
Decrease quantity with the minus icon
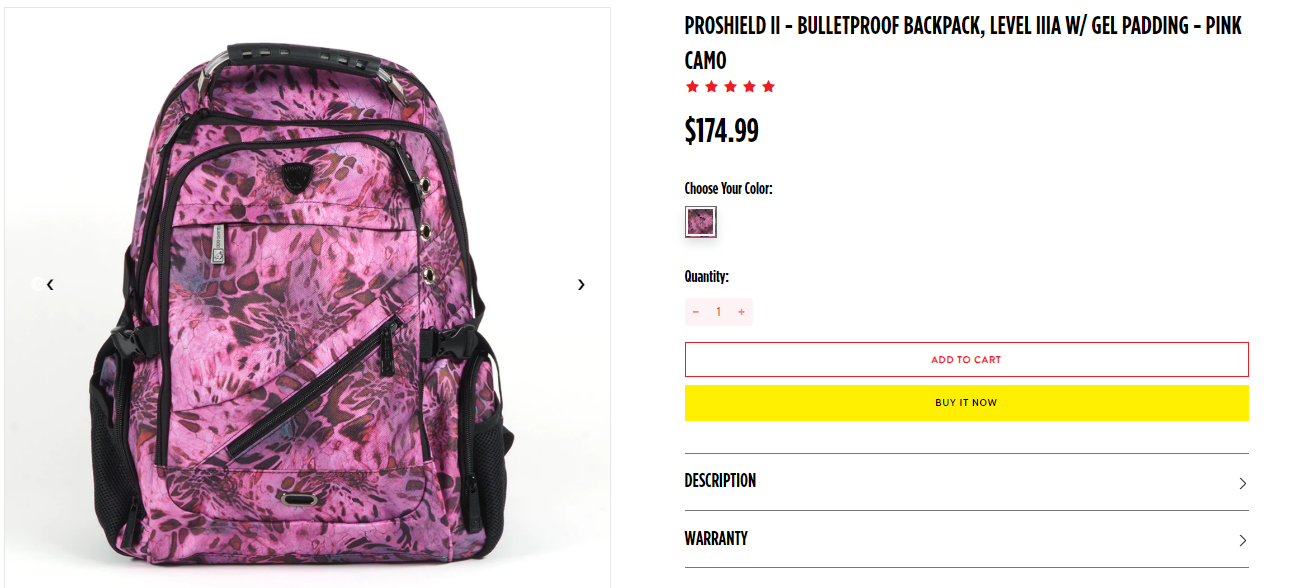pyautogui.click(x=696, y=312)
